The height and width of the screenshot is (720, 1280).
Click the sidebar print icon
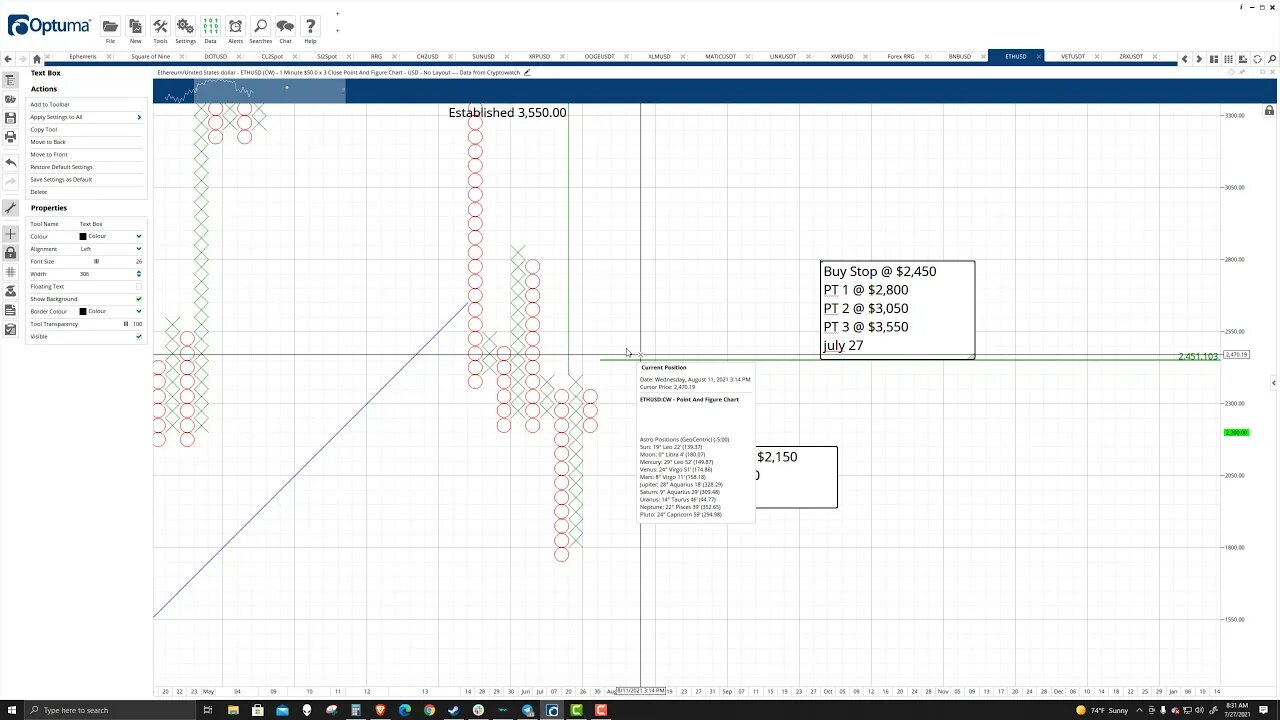[x=11, y=137]
